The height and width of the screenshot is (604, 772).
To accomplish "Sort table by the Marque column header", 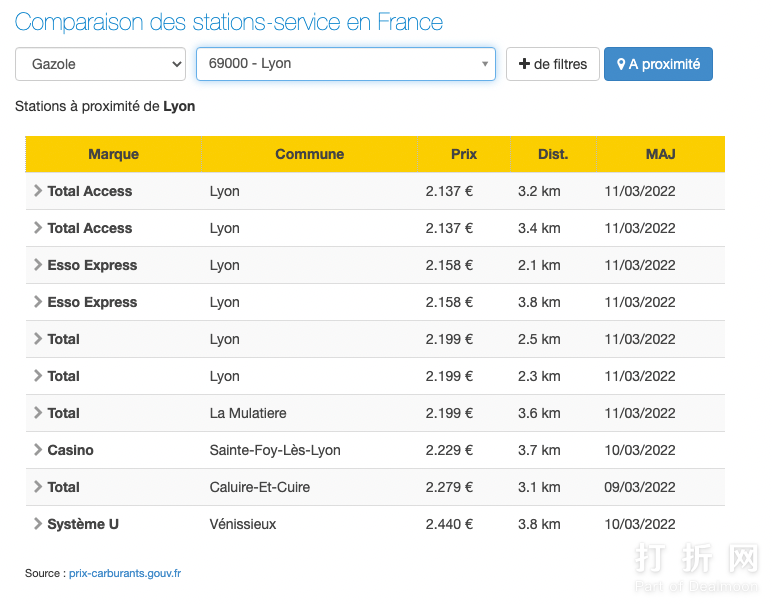I will pyautogui.click(x=113, y=154).
